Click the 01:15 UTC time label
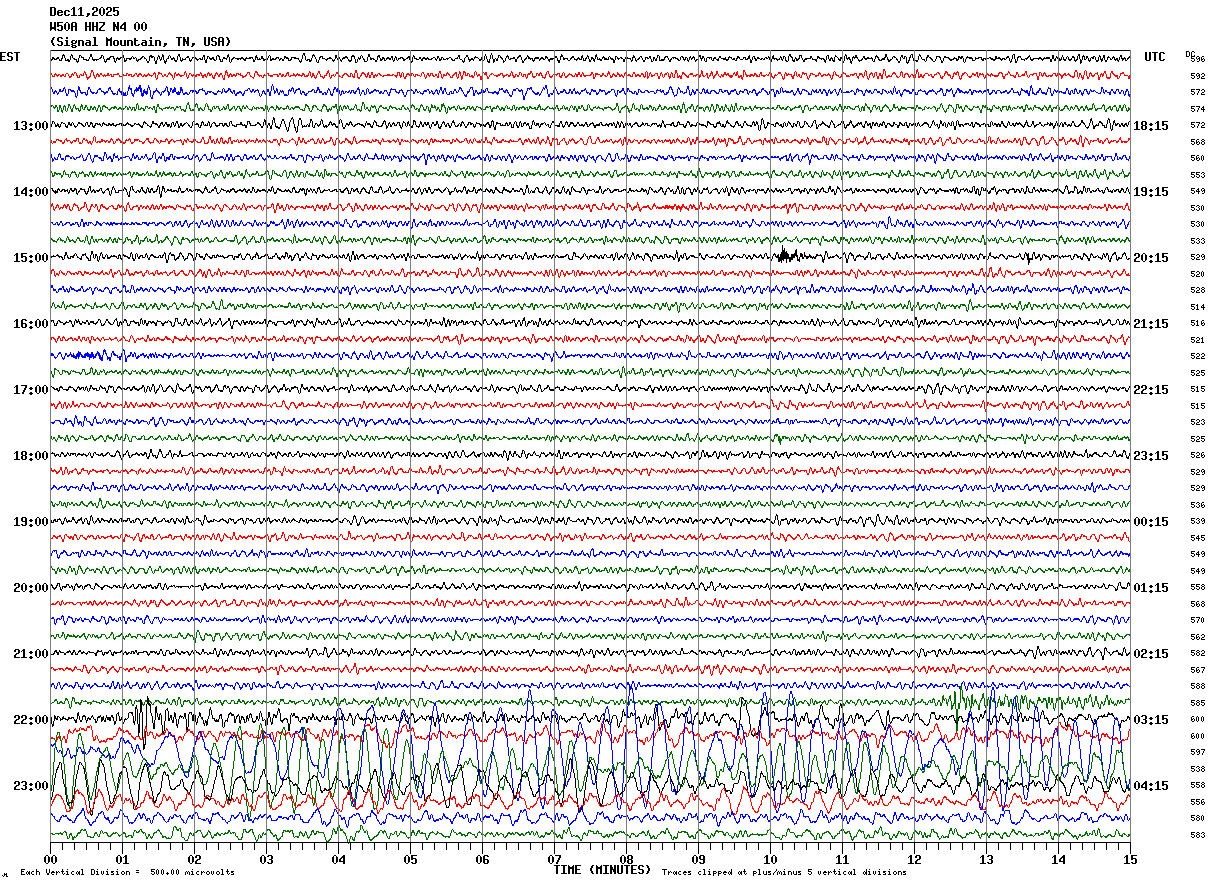The height and width of the screenshot is (886, 1210). pyautogui.click(x=1151, y=588)
